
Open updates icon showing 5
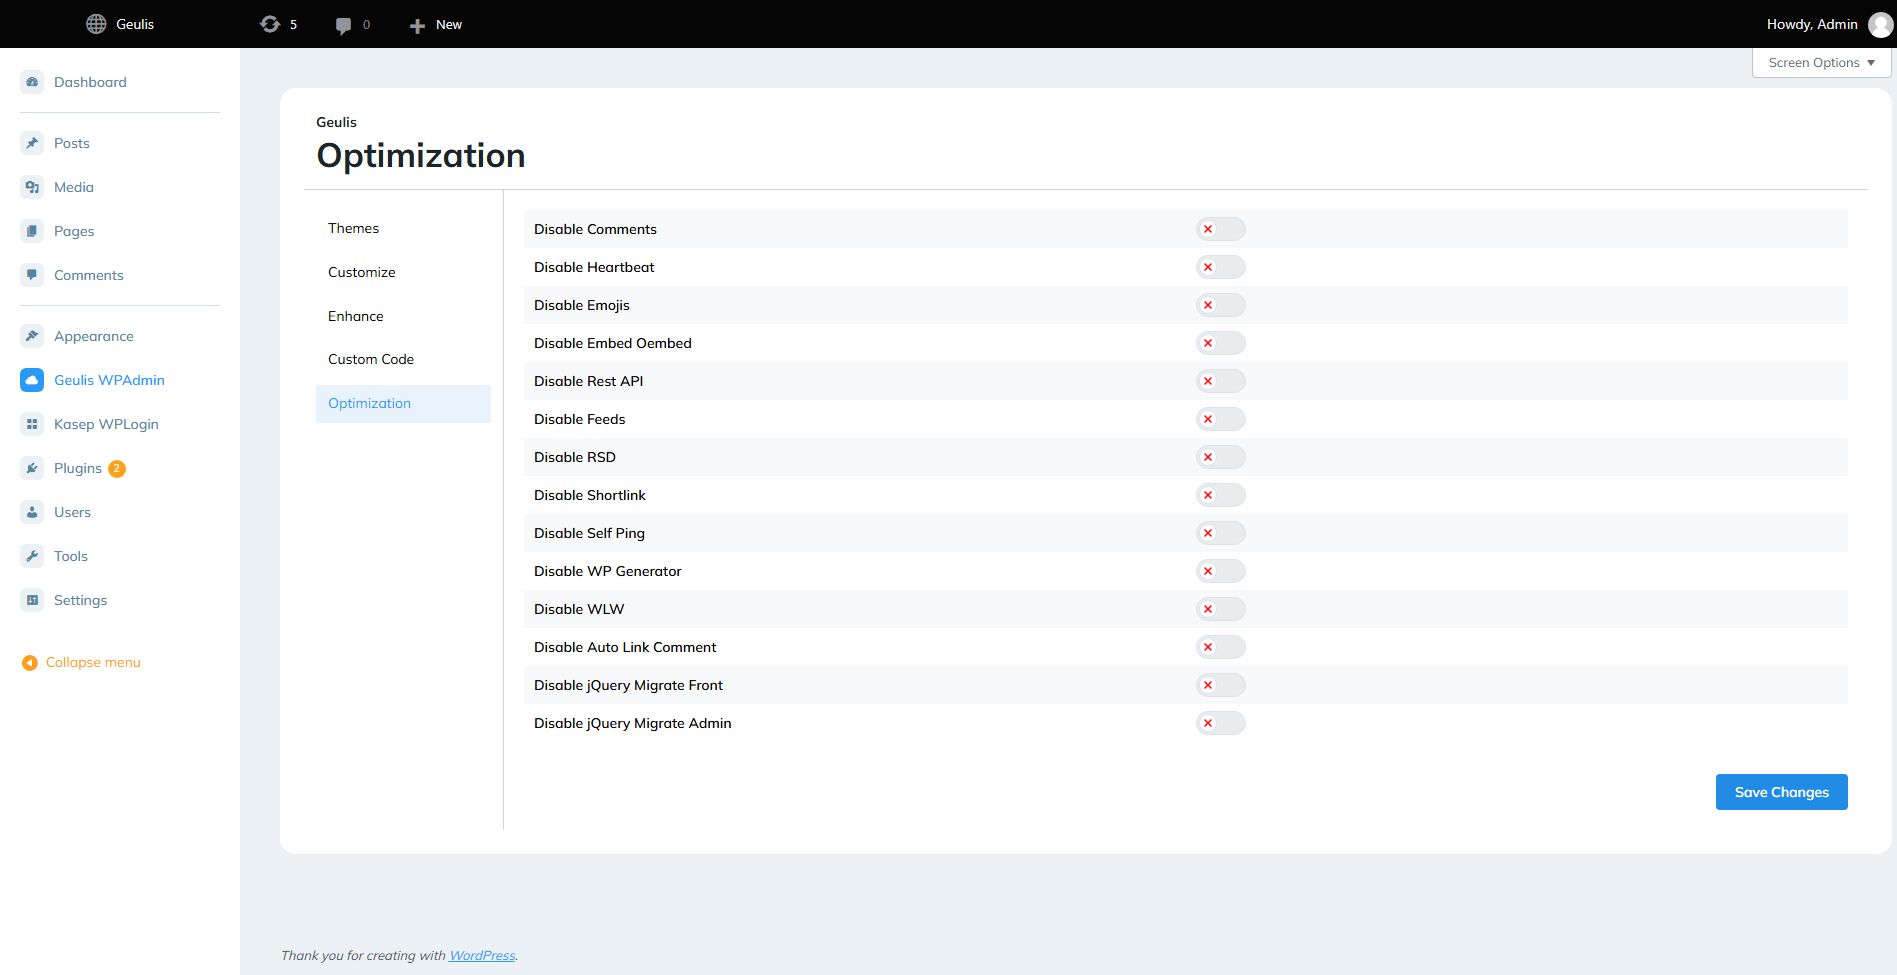270,24
